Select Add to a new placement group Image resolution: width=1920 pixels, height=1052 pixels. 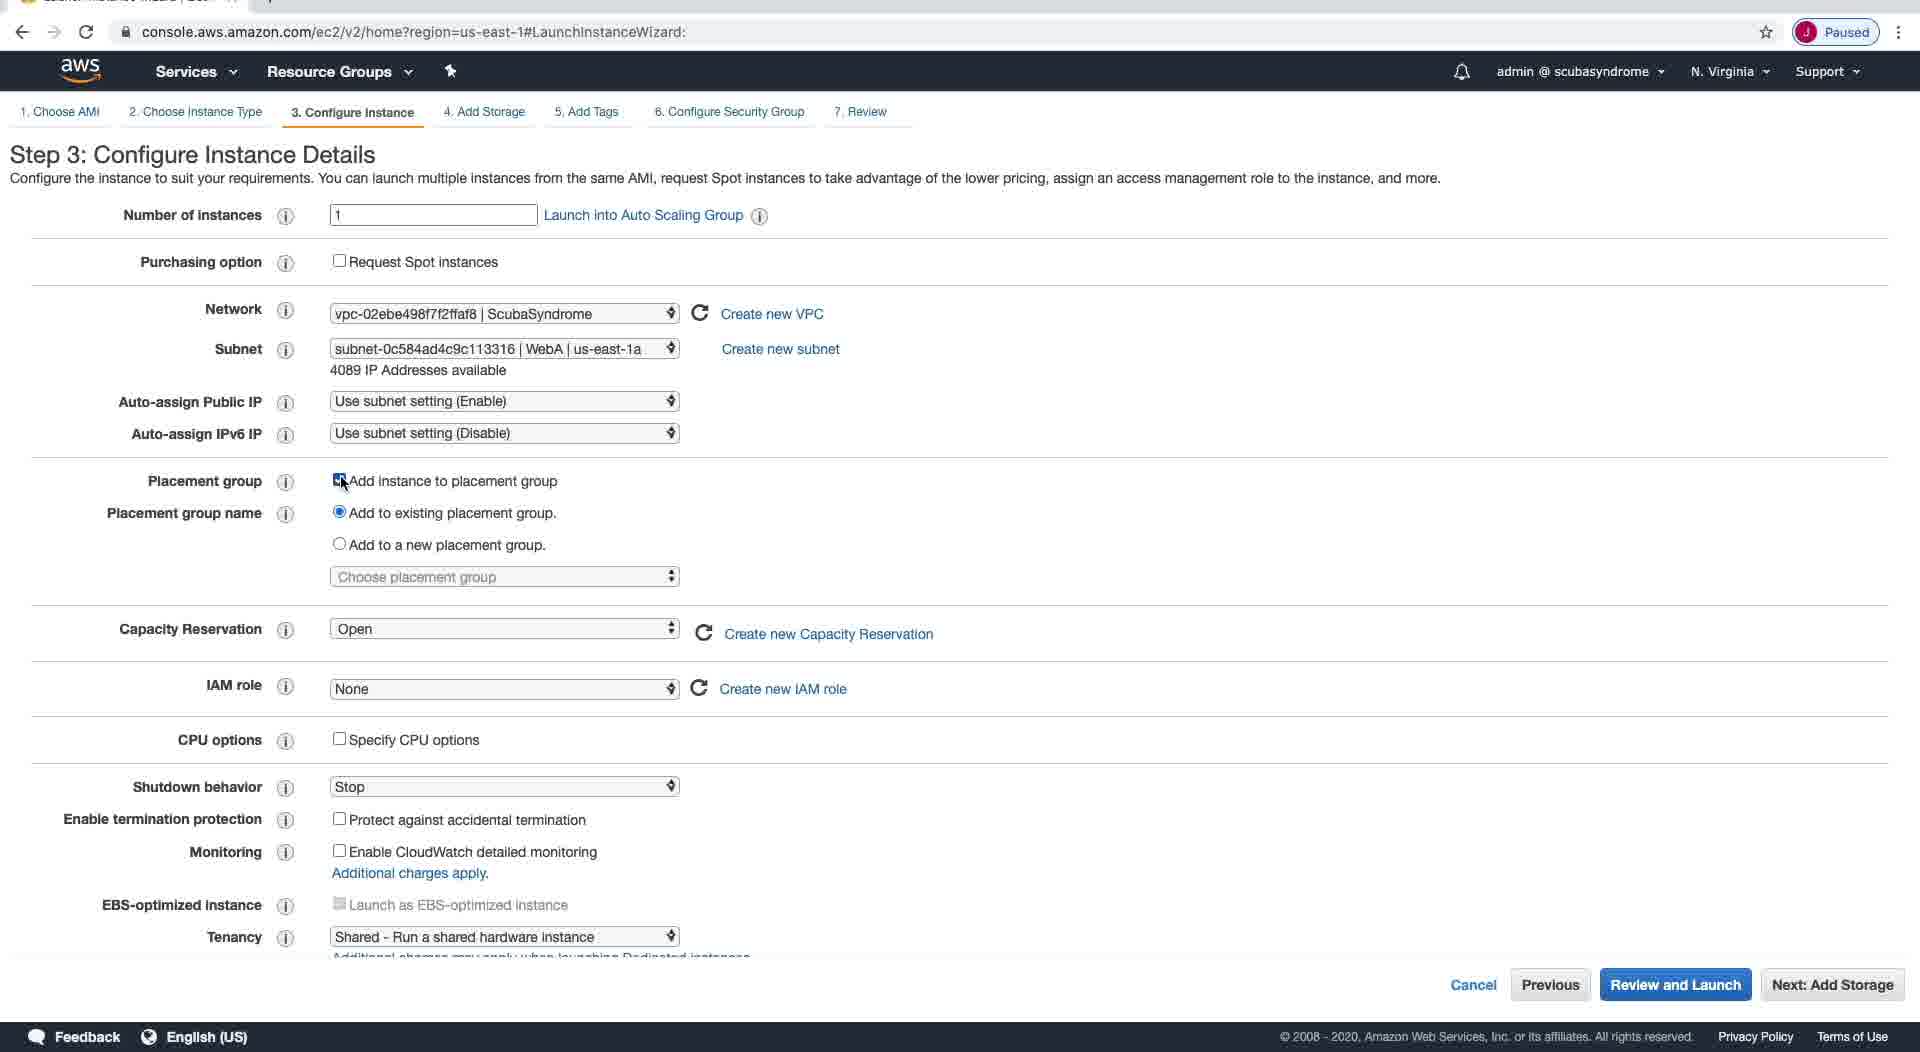pos(340,544)
